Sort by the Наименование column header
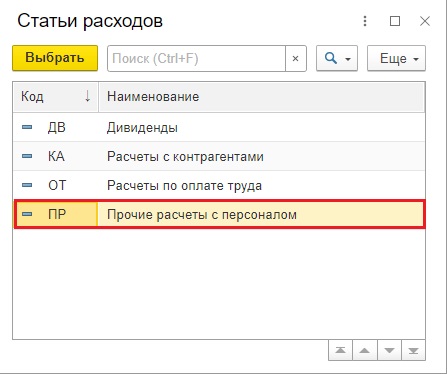447x374 pixels. [262, 97]
